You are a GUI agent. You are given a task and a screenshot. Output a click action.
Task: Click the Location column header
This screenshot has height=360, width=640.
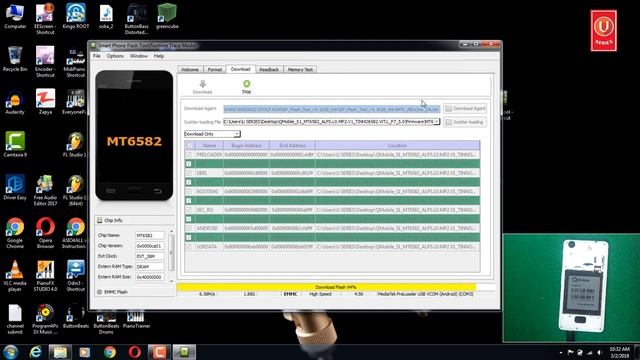397,145
